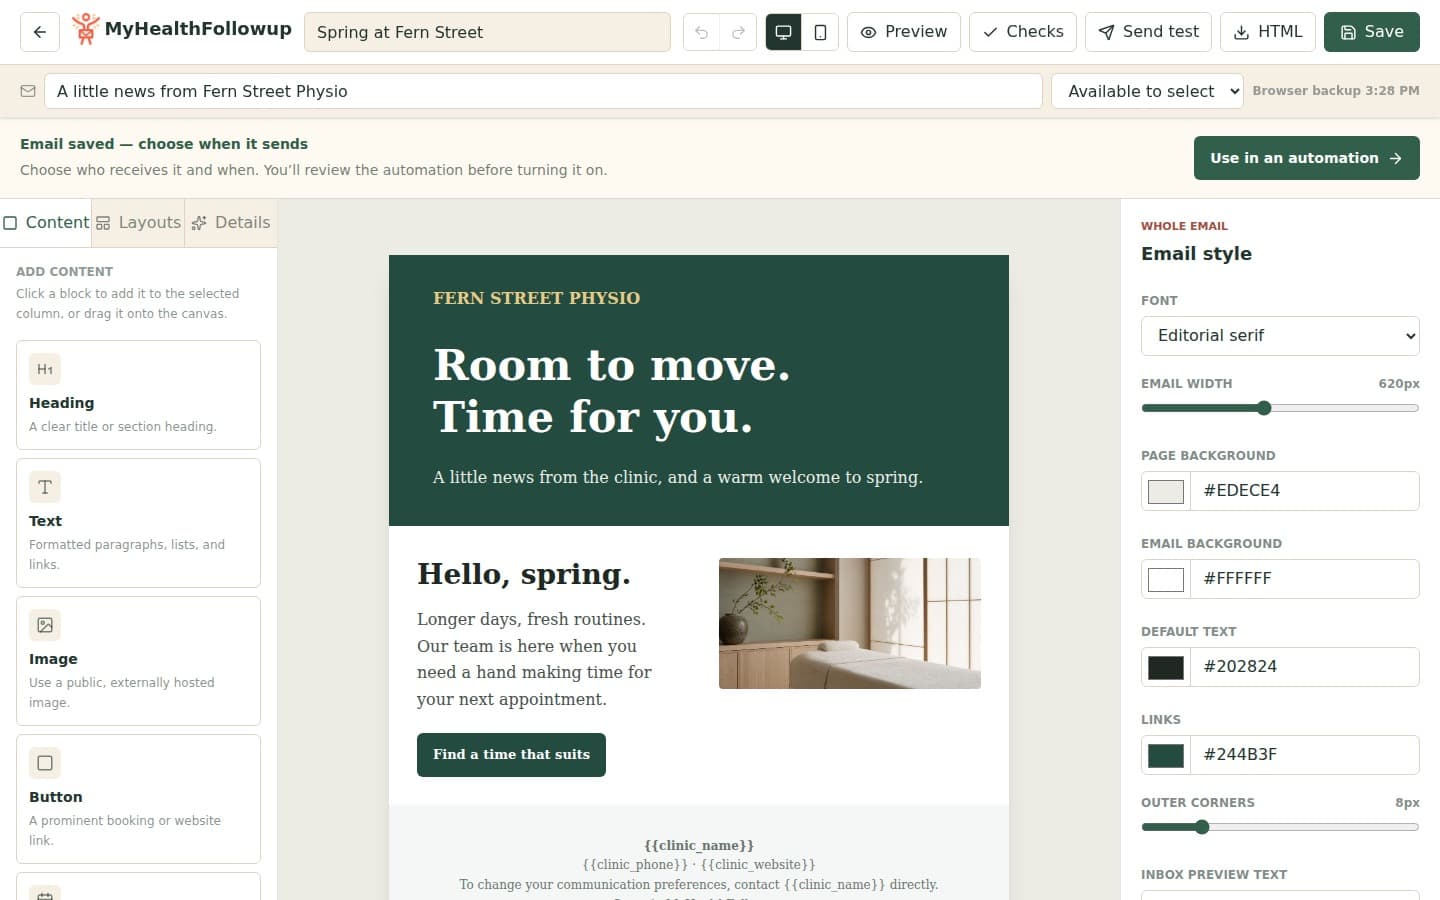
Task: Adjust the Email width slider
Action: click(x=1280, y=408)
